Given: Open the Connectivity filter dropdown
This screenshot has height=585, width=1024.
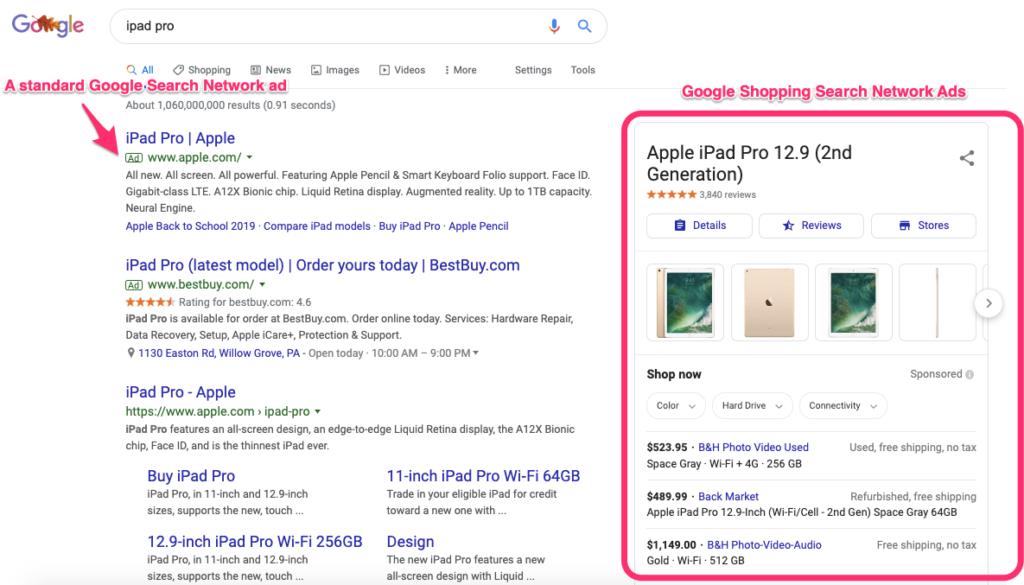Looking at the screenshot, I should click(x=842, y=406).
